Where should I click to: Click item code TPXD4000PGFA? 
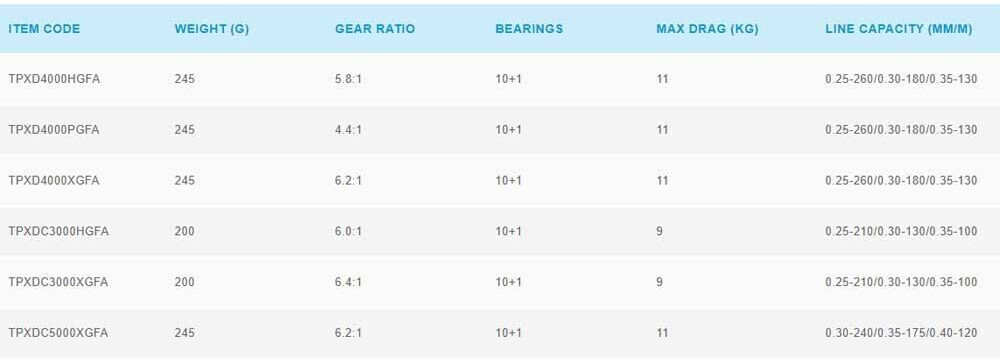coord(54,130)
